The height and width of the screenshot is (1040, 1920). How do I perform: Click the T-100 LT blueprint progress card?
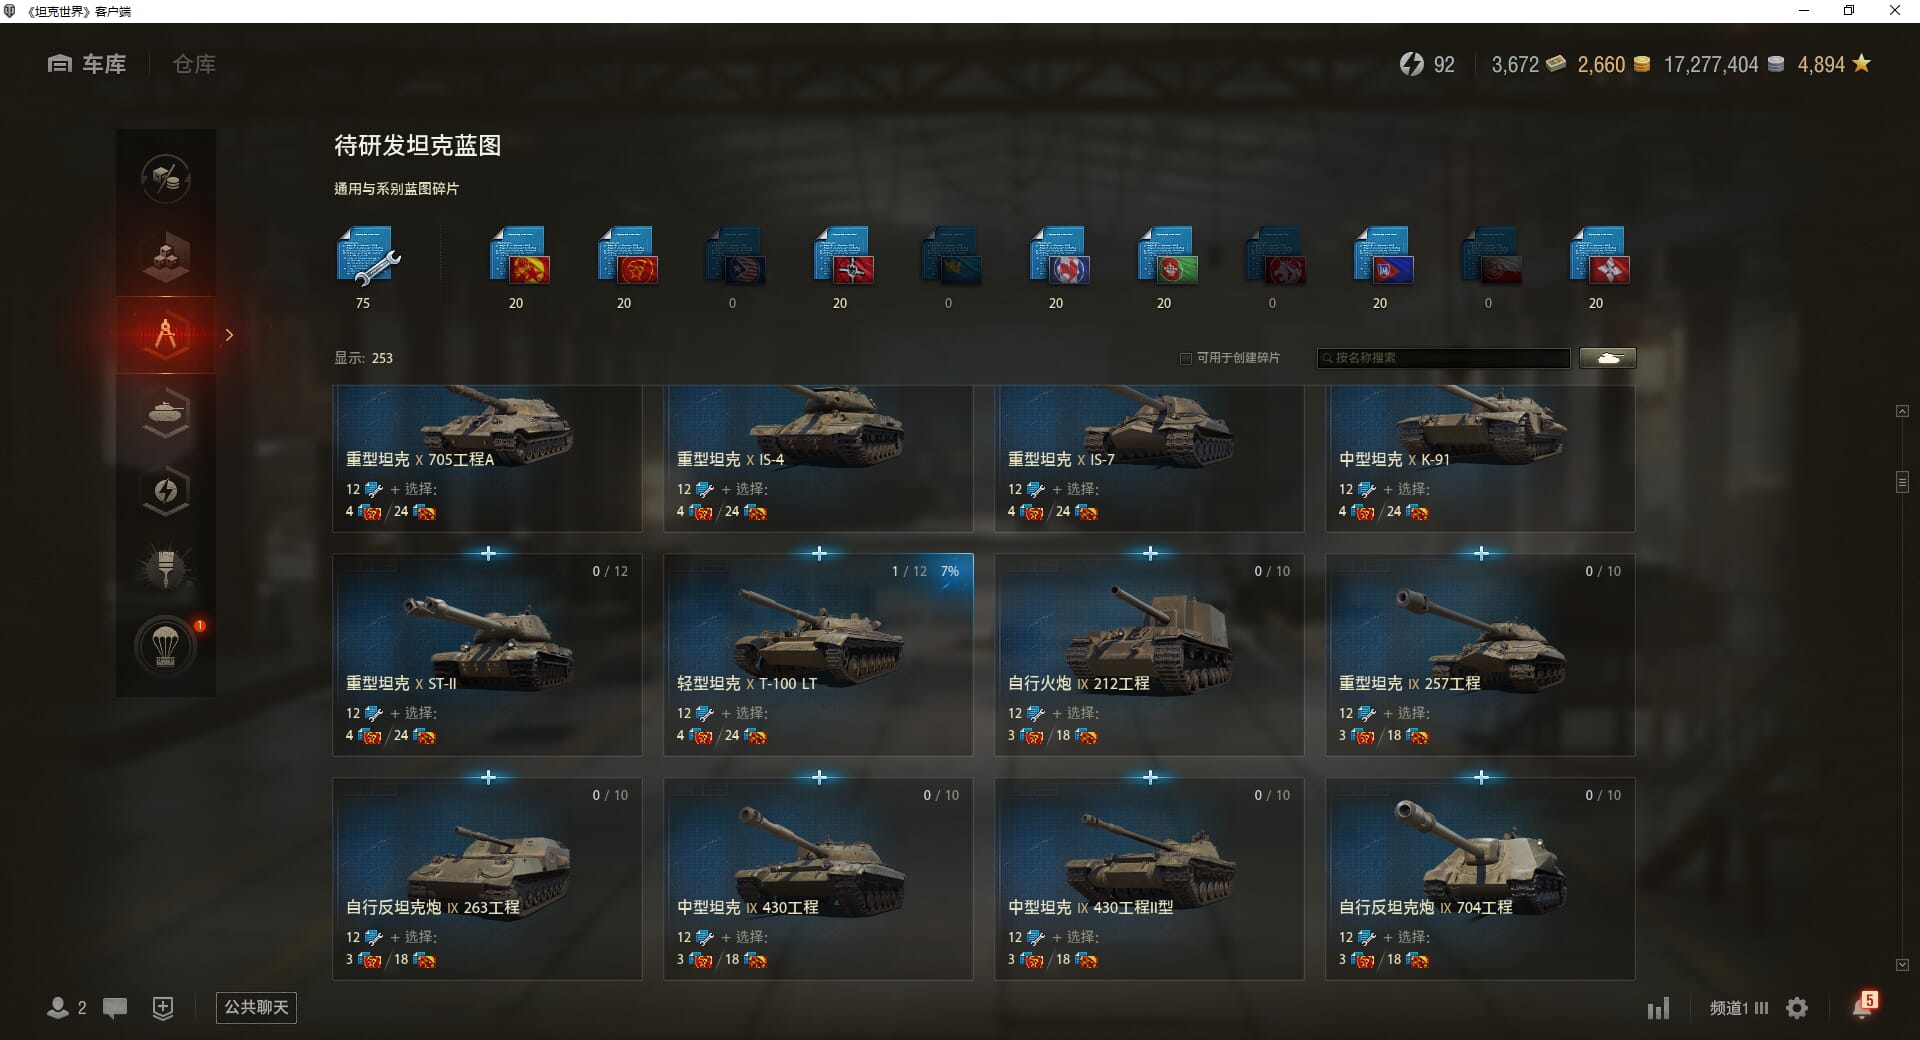[818, 655]
